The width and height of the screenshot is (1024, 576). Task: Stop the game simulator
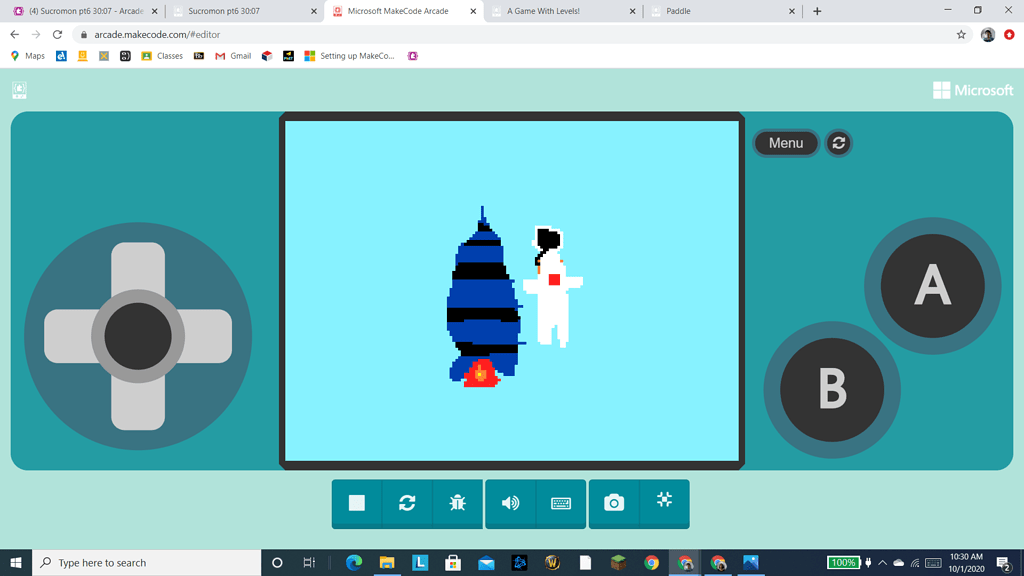[x=356, y=504]
